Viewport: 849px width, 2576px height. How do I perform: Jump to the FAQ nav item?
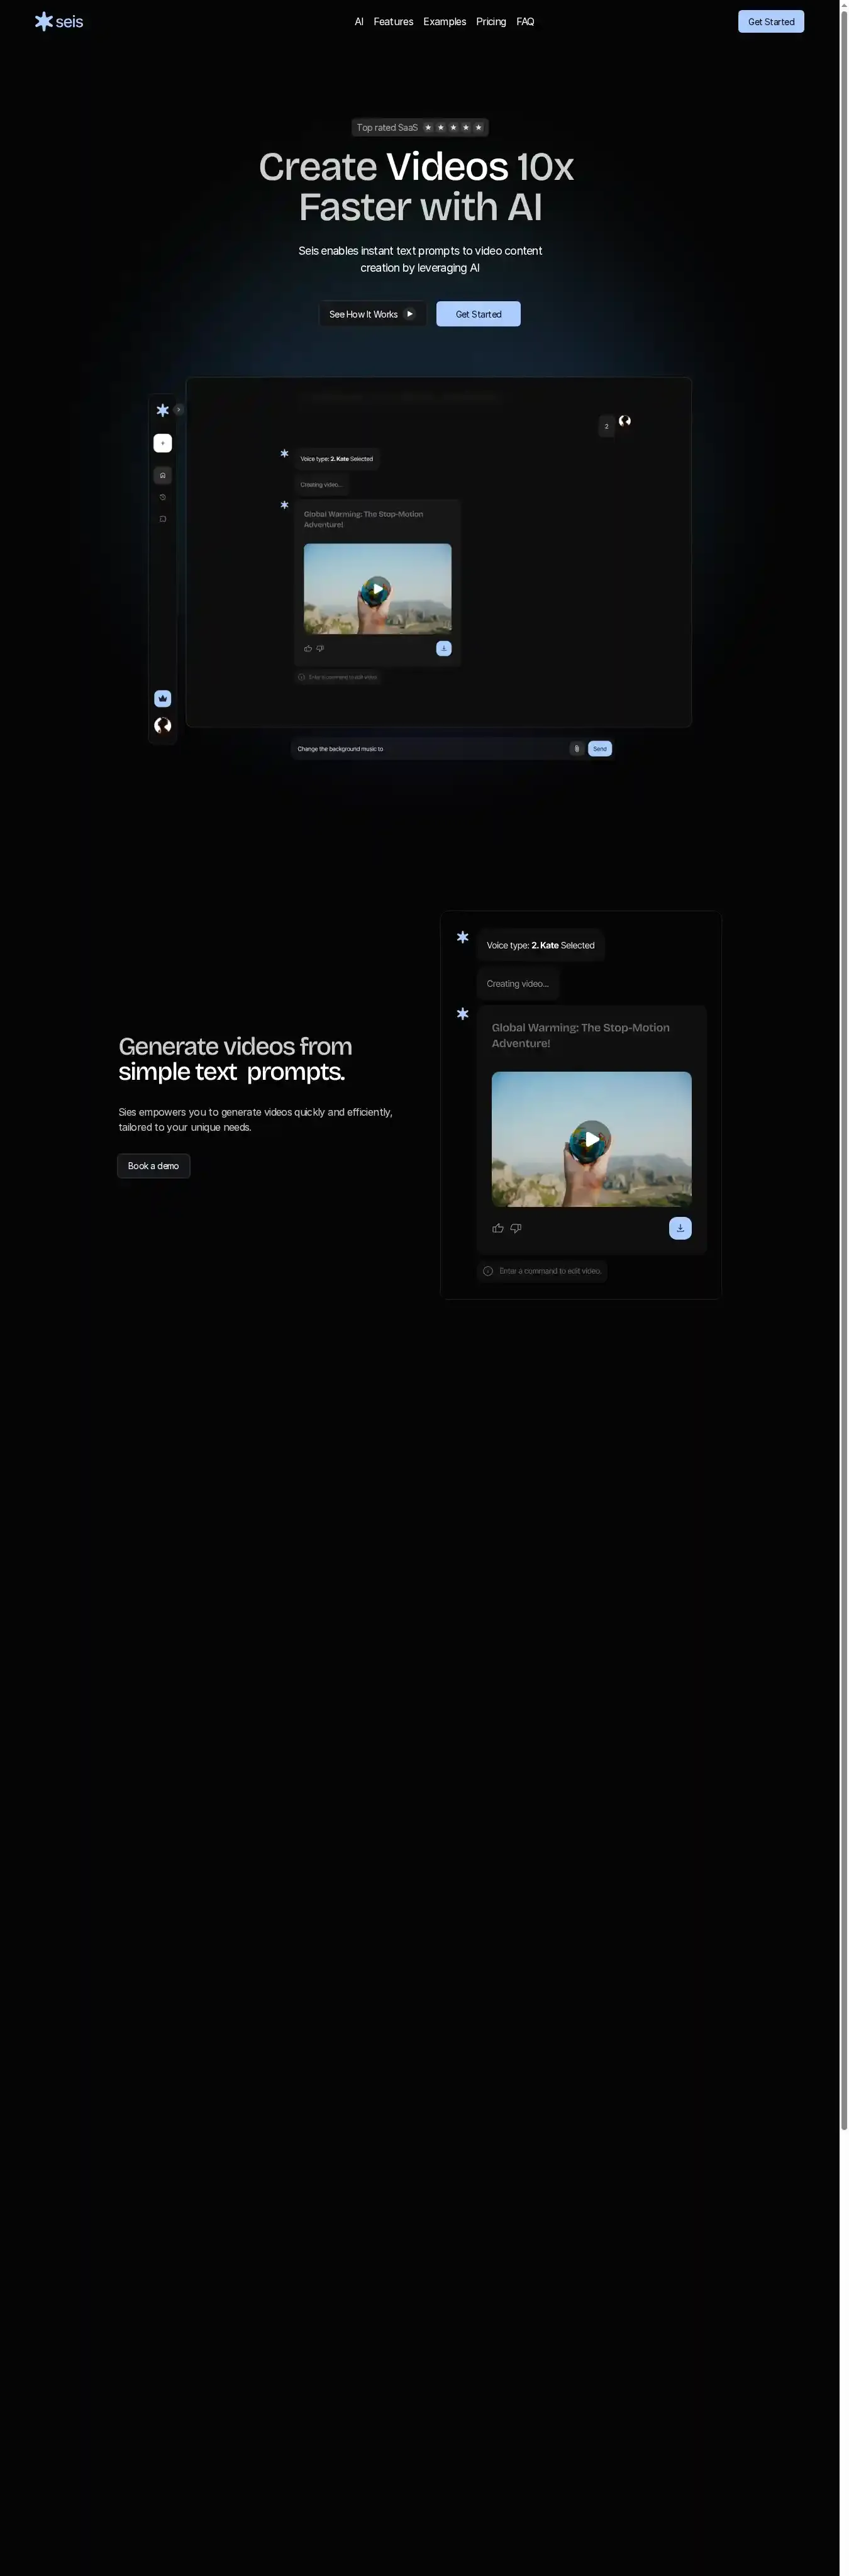pyautogui.click(x=525, y=21)
